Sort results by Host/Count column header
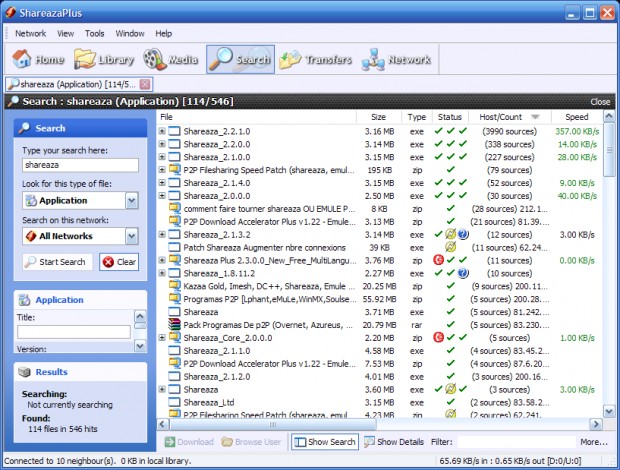 (501, 117)
